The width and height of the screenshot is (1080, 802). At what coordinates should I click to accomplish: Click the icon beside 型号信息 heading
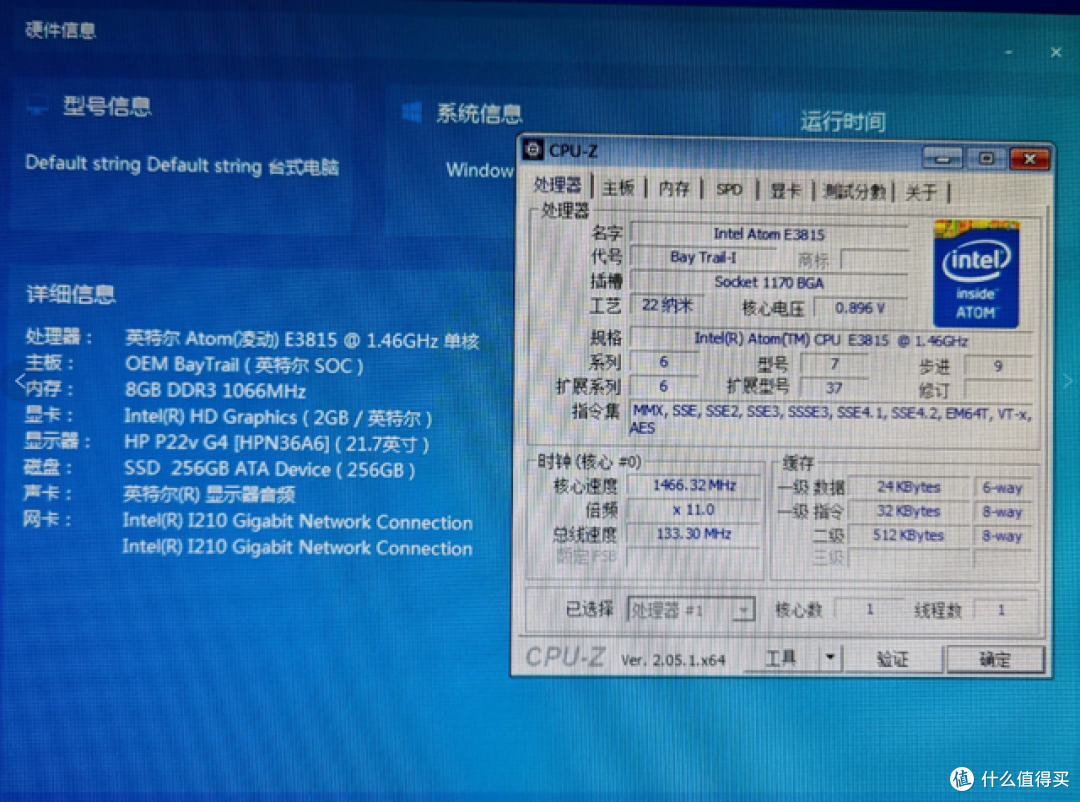37,107
